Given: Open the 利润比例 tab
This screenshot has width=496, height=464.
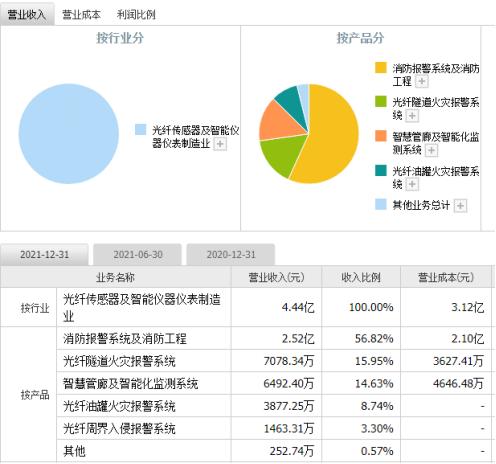Looking at the screenshot, I should 136,14.
